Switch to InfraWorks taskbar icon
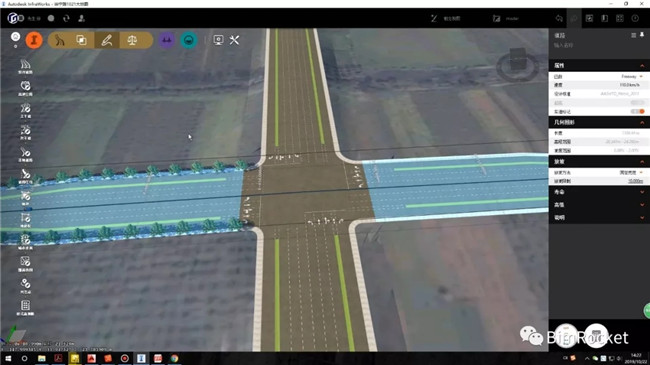This screenshot has height=365, width=650. 141,358
